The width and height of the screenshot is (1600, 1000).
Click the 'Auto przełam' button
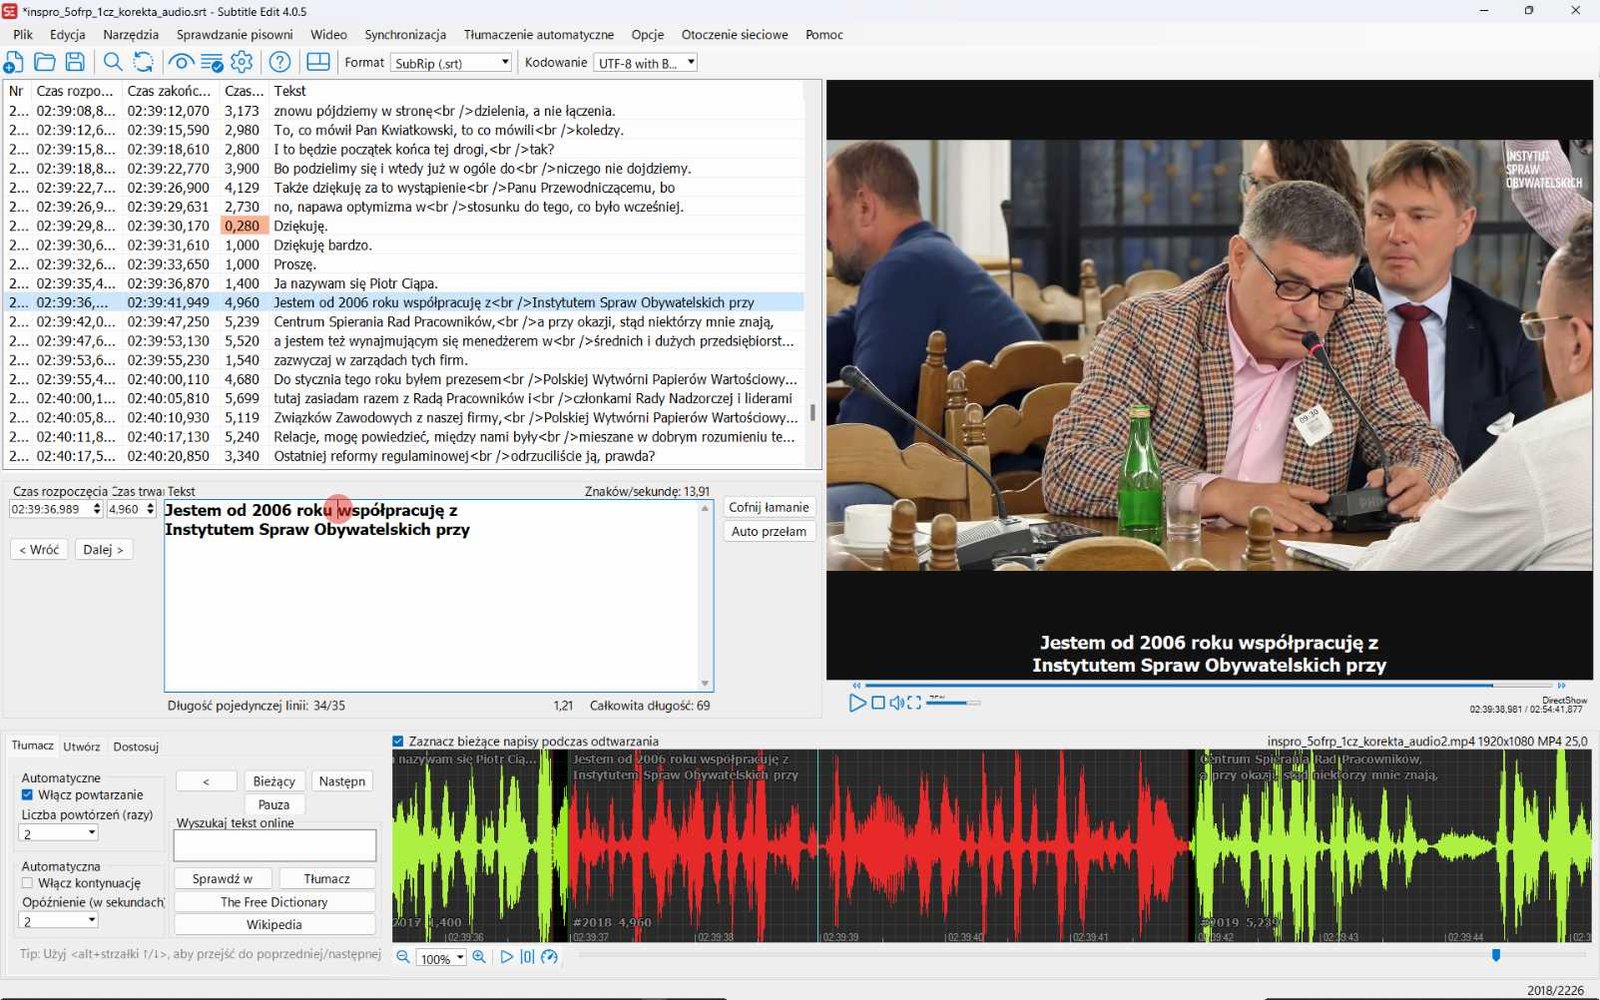769,531
